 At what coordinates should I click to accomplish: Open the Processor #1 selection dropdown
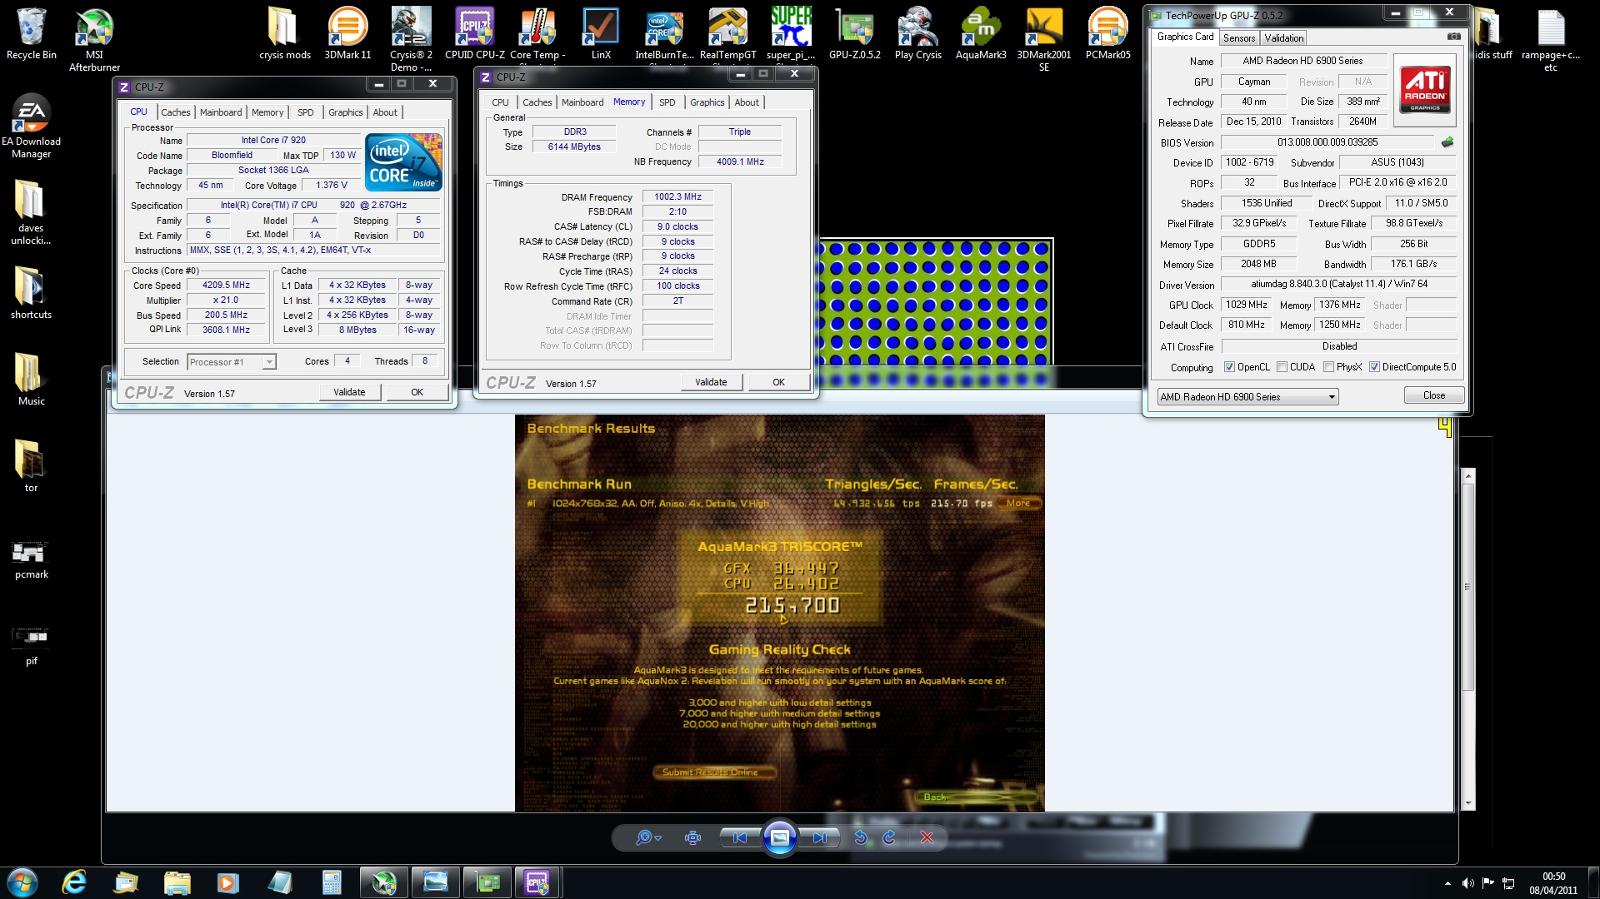coord(231,362)
